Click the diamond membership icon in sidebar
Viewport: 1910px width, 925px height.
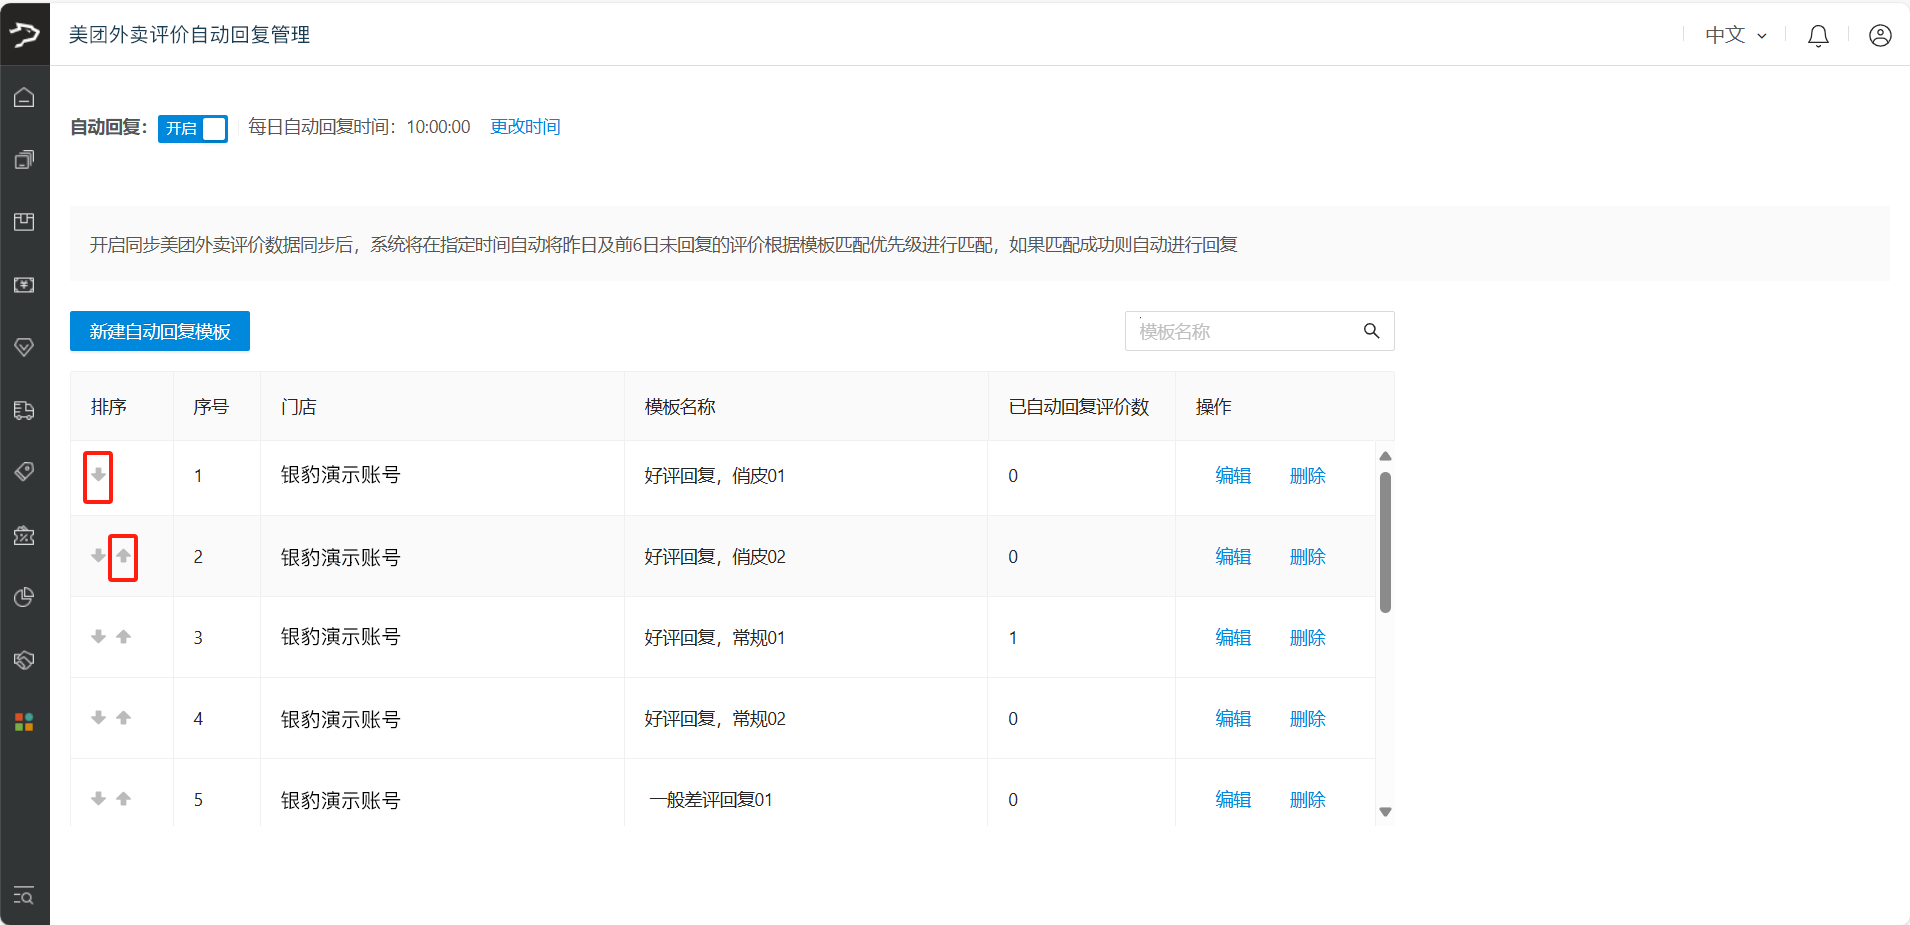pos(24,347)
